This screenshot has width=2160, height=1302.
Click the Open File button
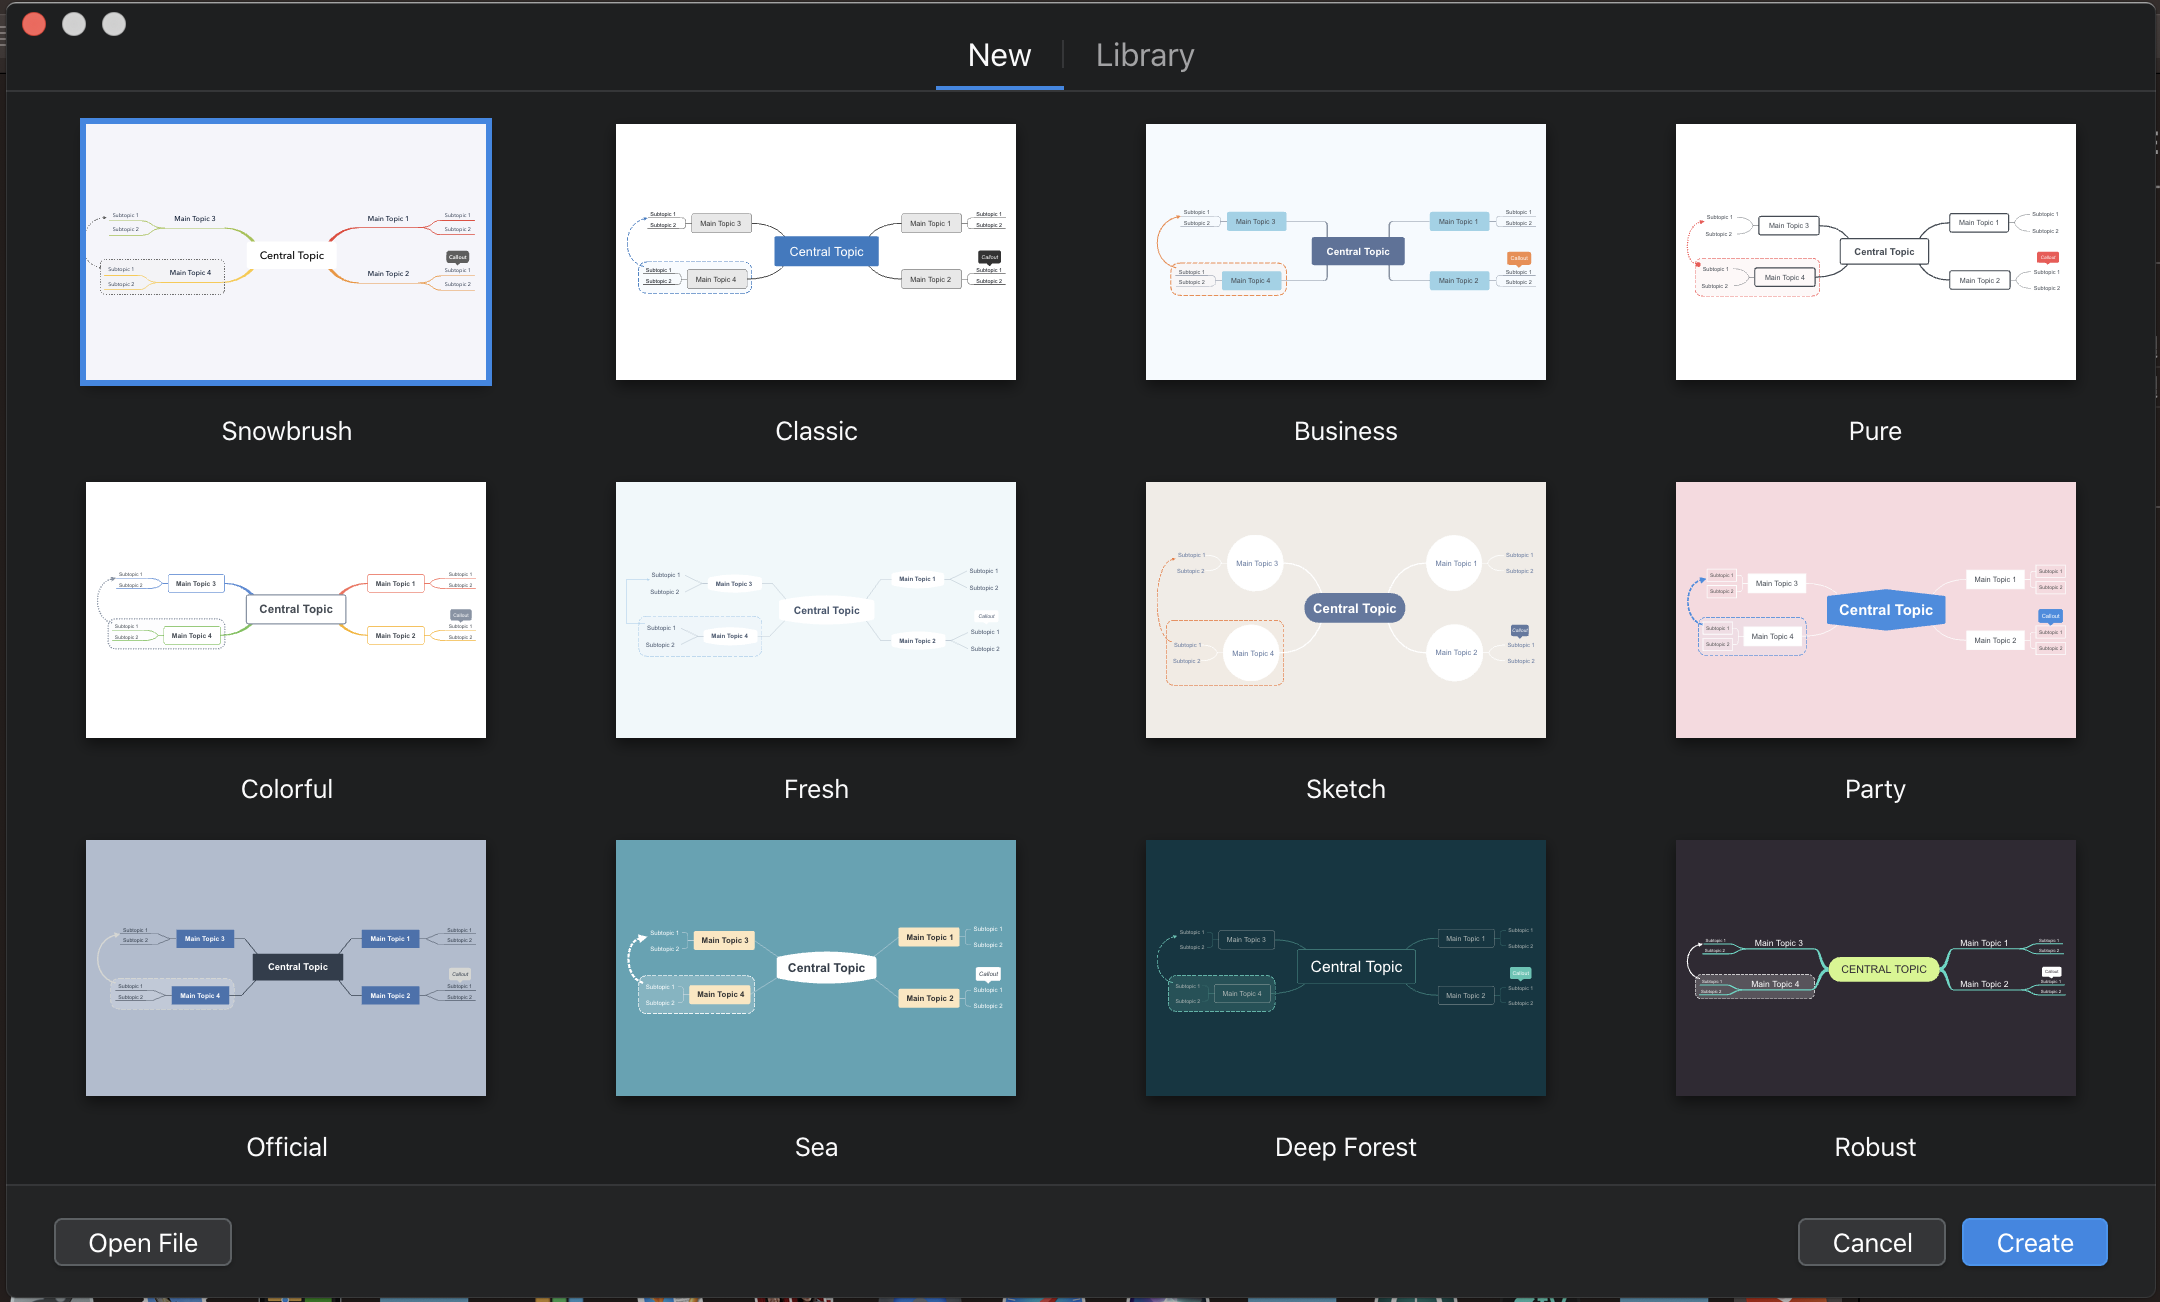click(x=143, y=1242)
